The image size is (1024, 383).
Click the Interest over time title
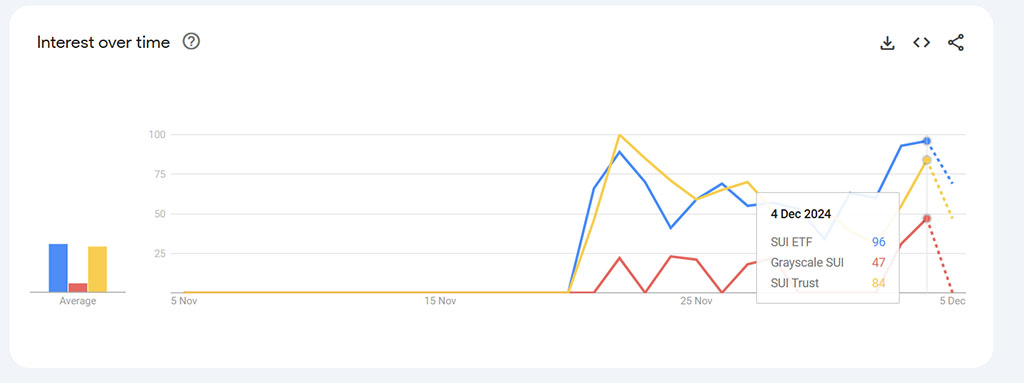pyautogui.click(x=103, y=42)
